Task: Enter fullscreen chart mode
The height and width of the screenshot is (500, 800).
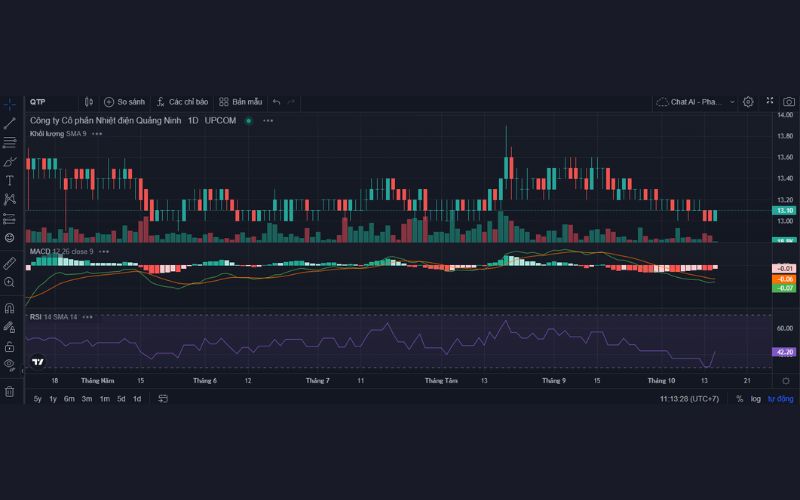Action: pyautogui.click(x=770, y=102)
